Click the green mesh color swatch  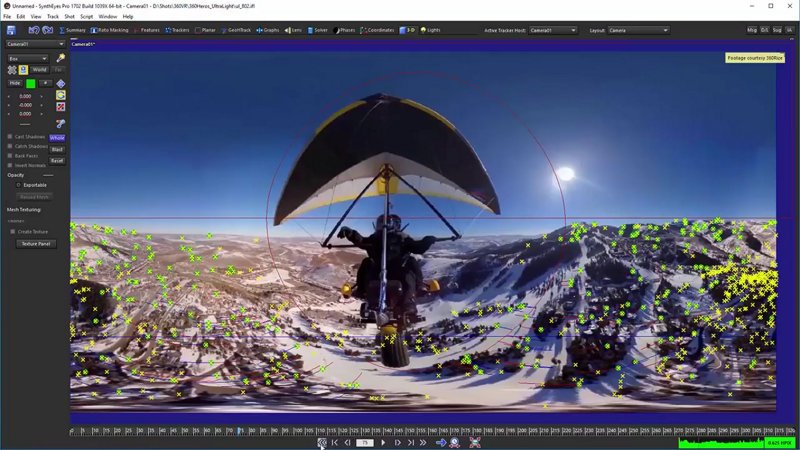[x=31, y=83]
